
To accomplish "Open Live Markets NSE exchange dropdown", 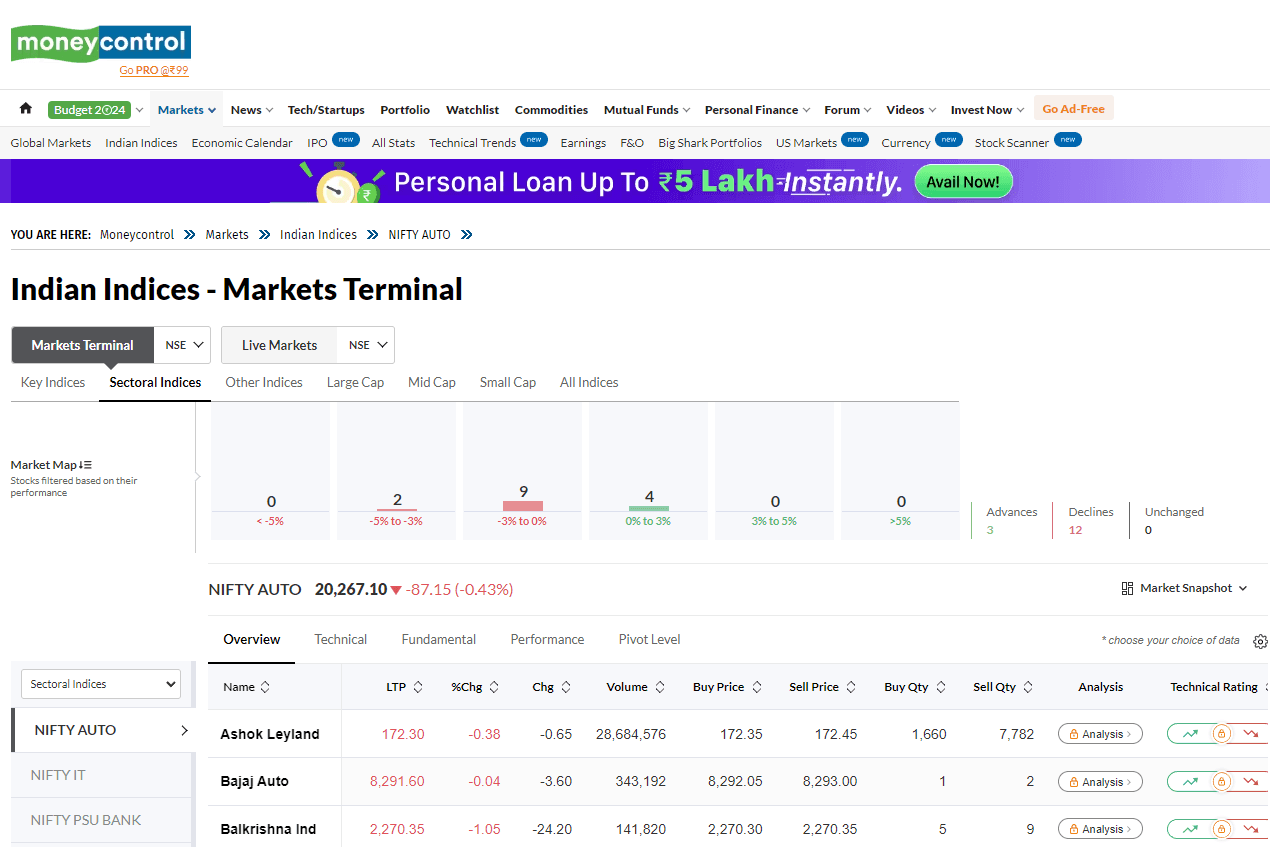I will (x=368, y=345).
